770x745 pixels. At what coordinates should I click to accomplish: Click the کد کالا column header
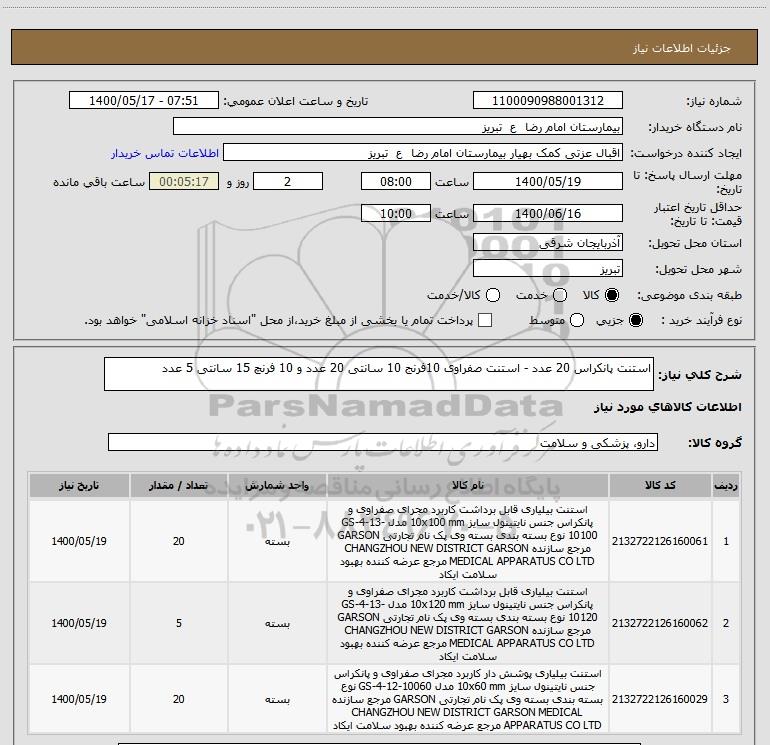[660, 486]
